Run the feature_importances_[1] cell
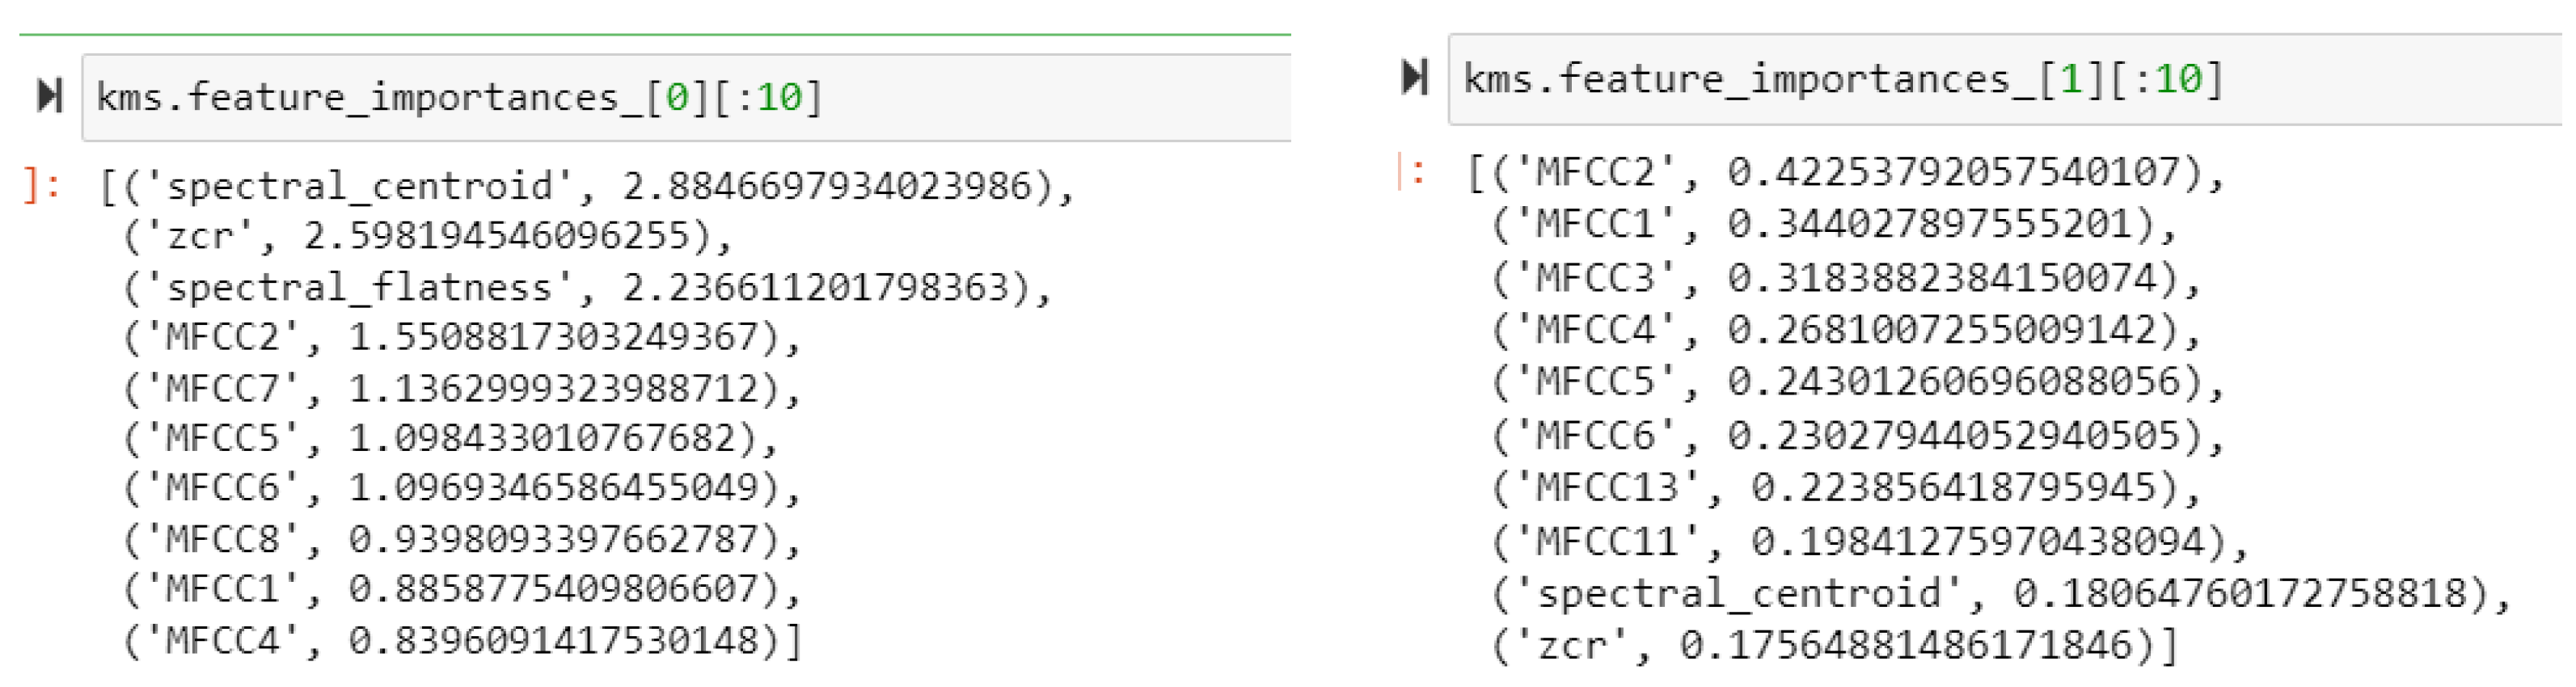Image resolution: width=2576 pixels, height=687 pixels. coord(1414,77)
